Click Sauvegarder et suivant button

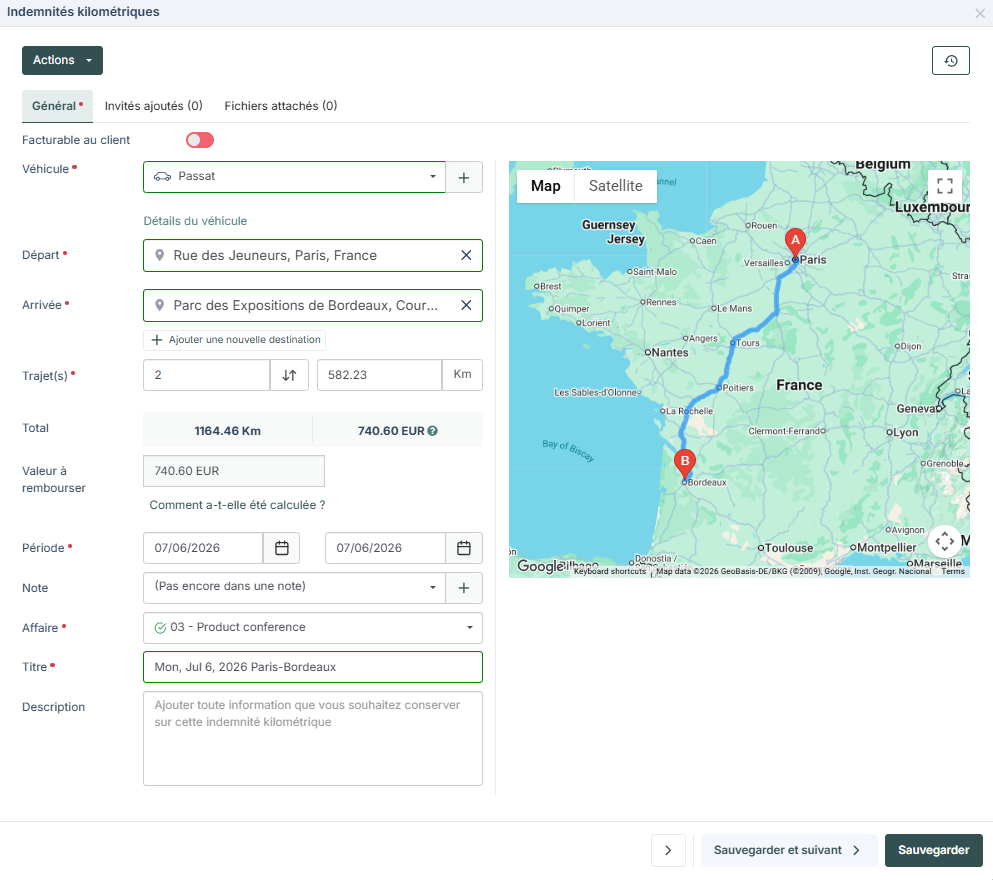point(788,850)
